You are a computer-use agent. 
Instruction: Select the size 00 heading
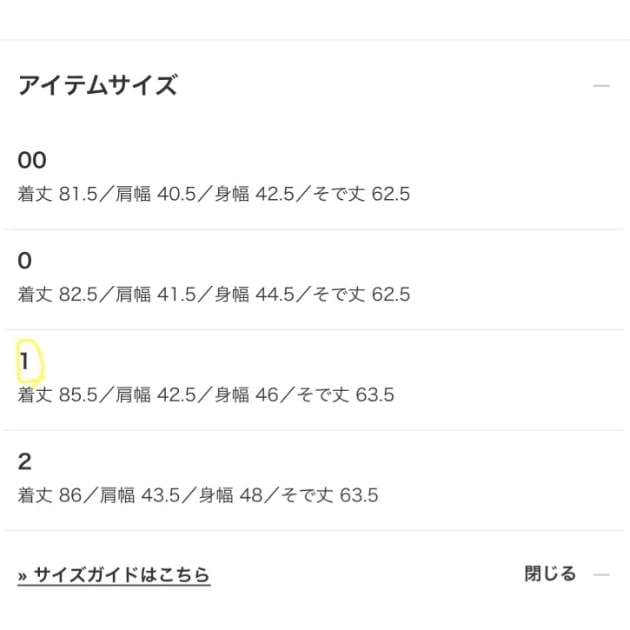pyautogui.click(x=32, y=160)
